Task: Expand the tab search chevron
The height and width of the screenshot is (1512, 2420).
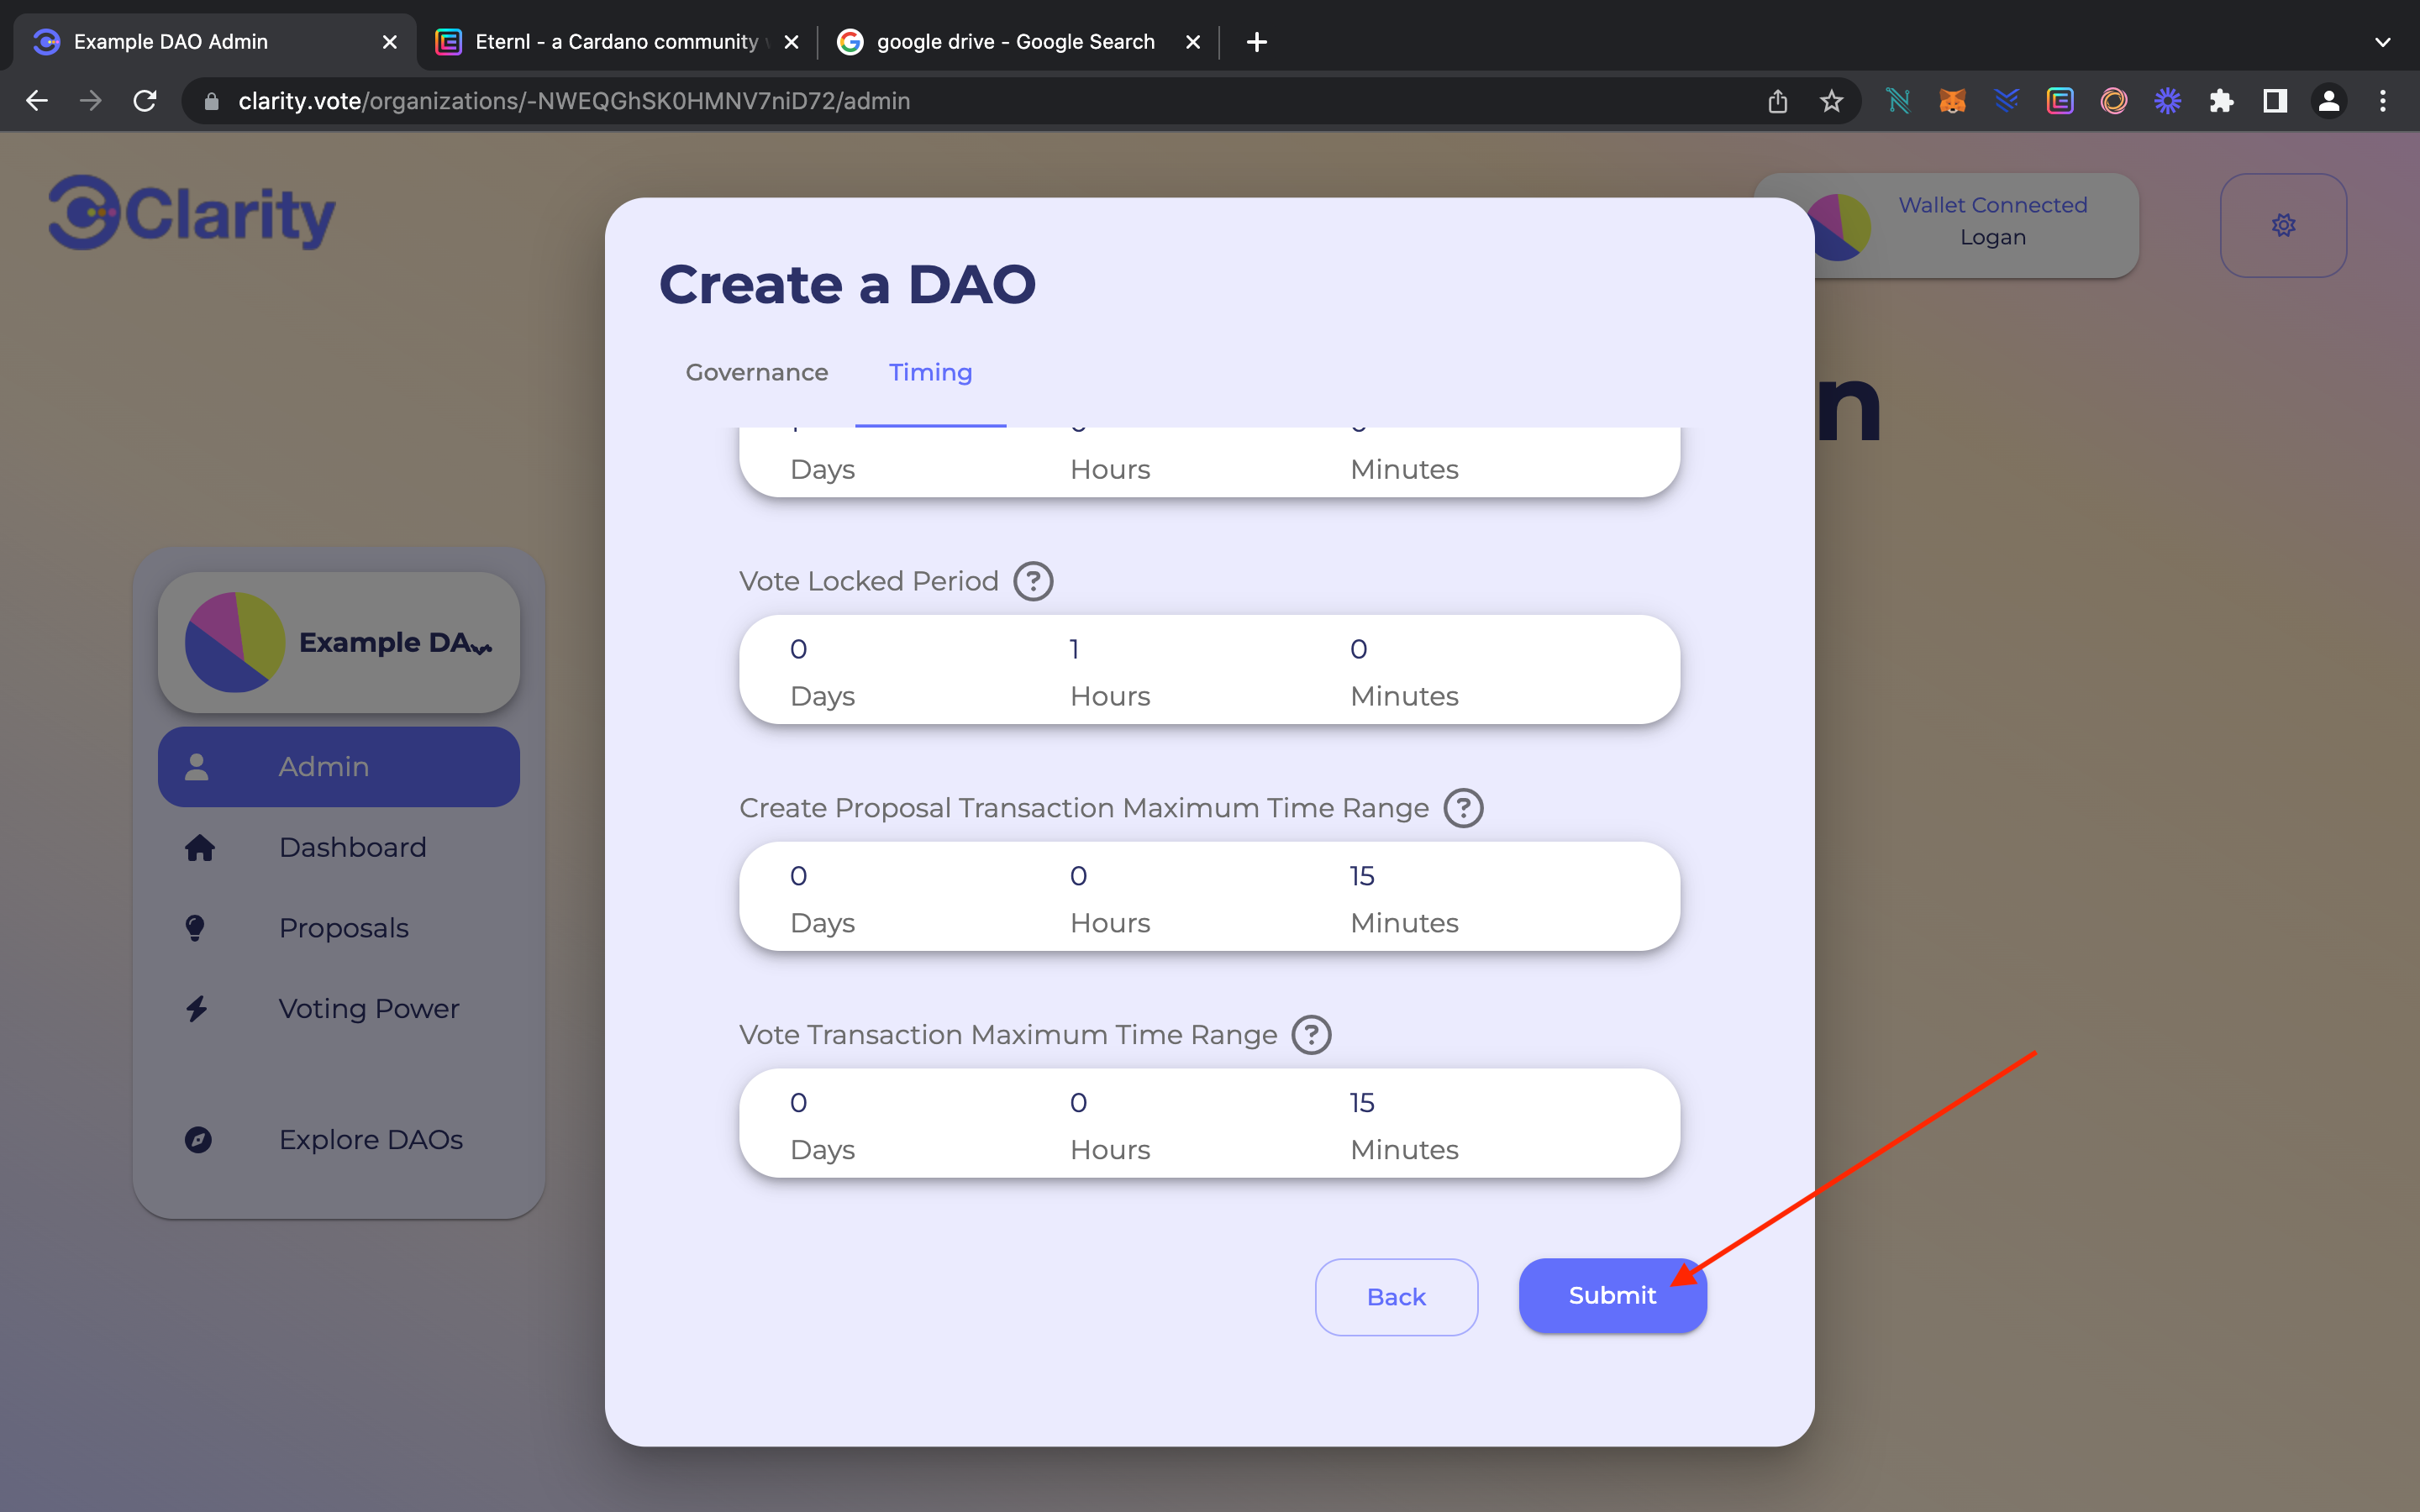Action: [2382, 42]
